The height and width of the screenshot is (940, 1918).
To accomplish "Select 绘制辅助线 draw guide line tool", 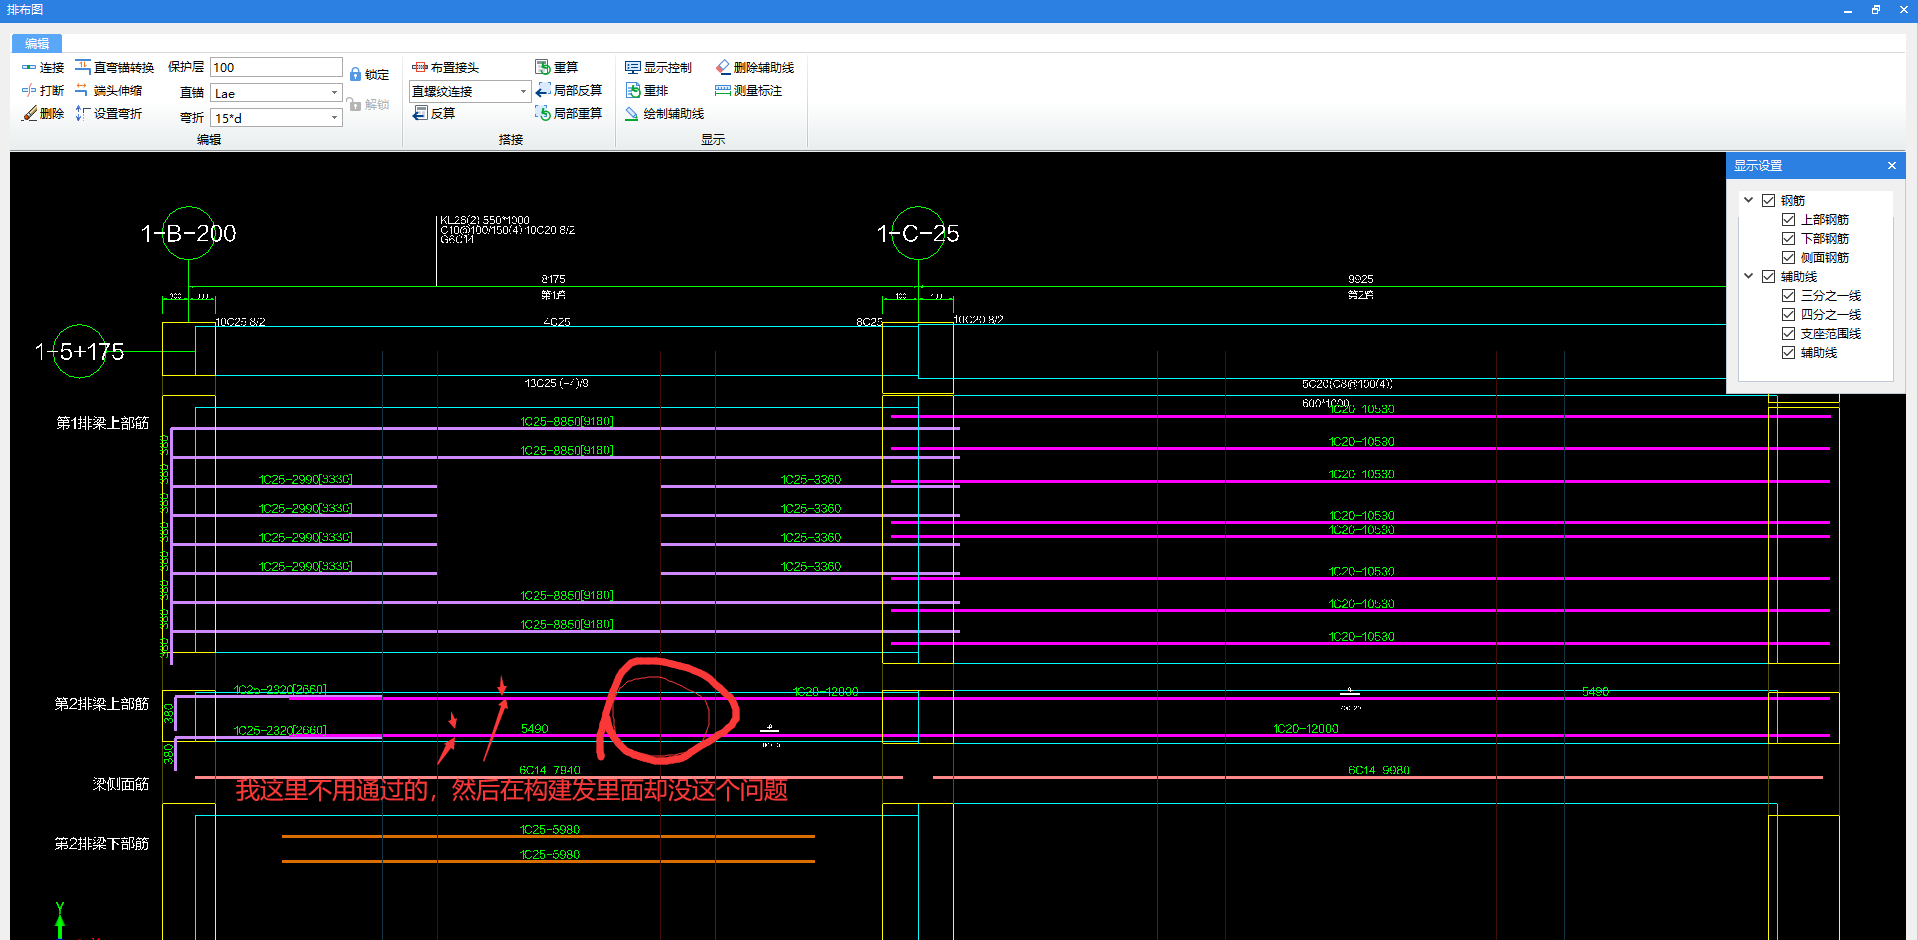I will [x=664, y=113].
